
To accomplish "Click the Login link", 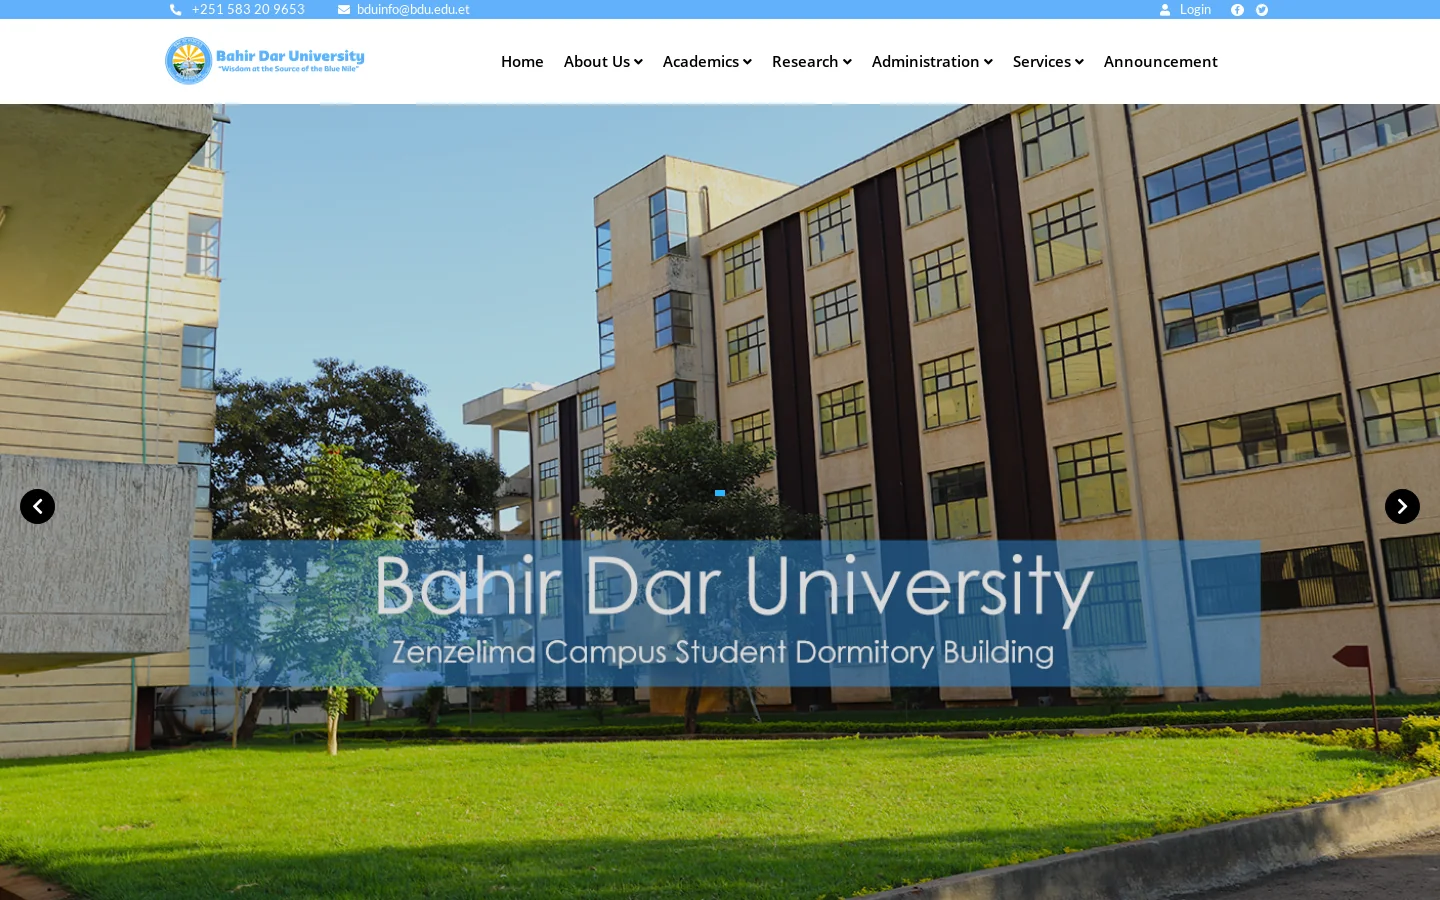I will [1195, 10].
